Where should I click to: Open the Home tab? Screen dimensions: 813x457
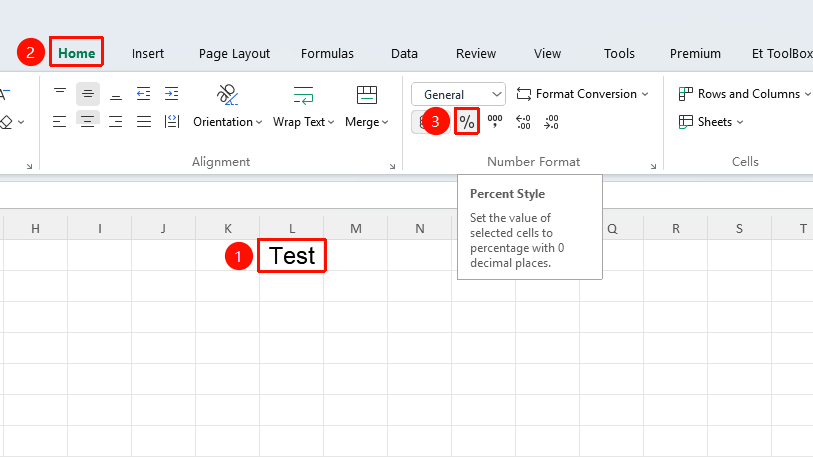[x=77, y=53]
